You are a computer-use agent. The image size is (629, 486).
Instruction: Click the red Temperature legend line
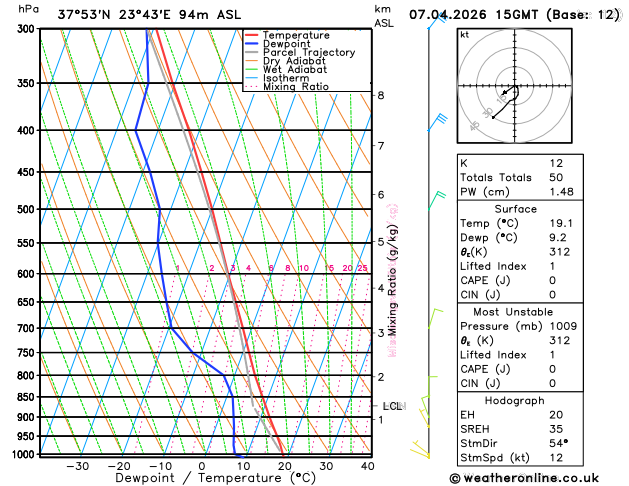pos(252,35)
